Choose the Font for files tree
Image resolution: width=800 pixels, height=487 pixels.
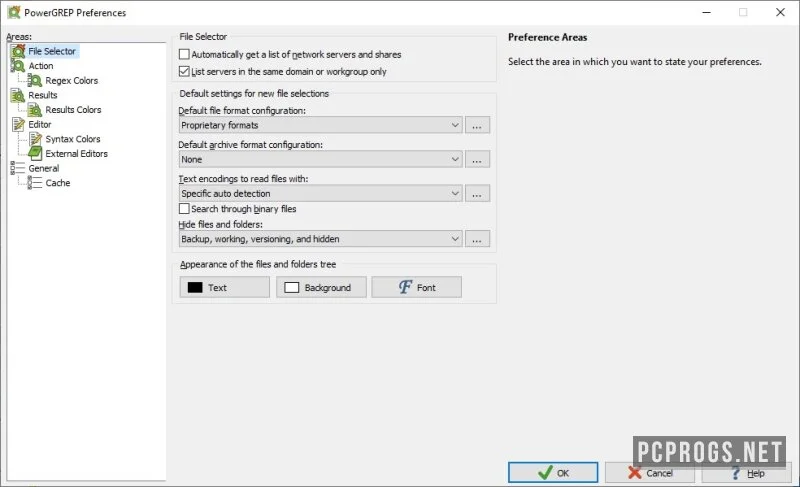pyautogui.click(x=416, y=287)
